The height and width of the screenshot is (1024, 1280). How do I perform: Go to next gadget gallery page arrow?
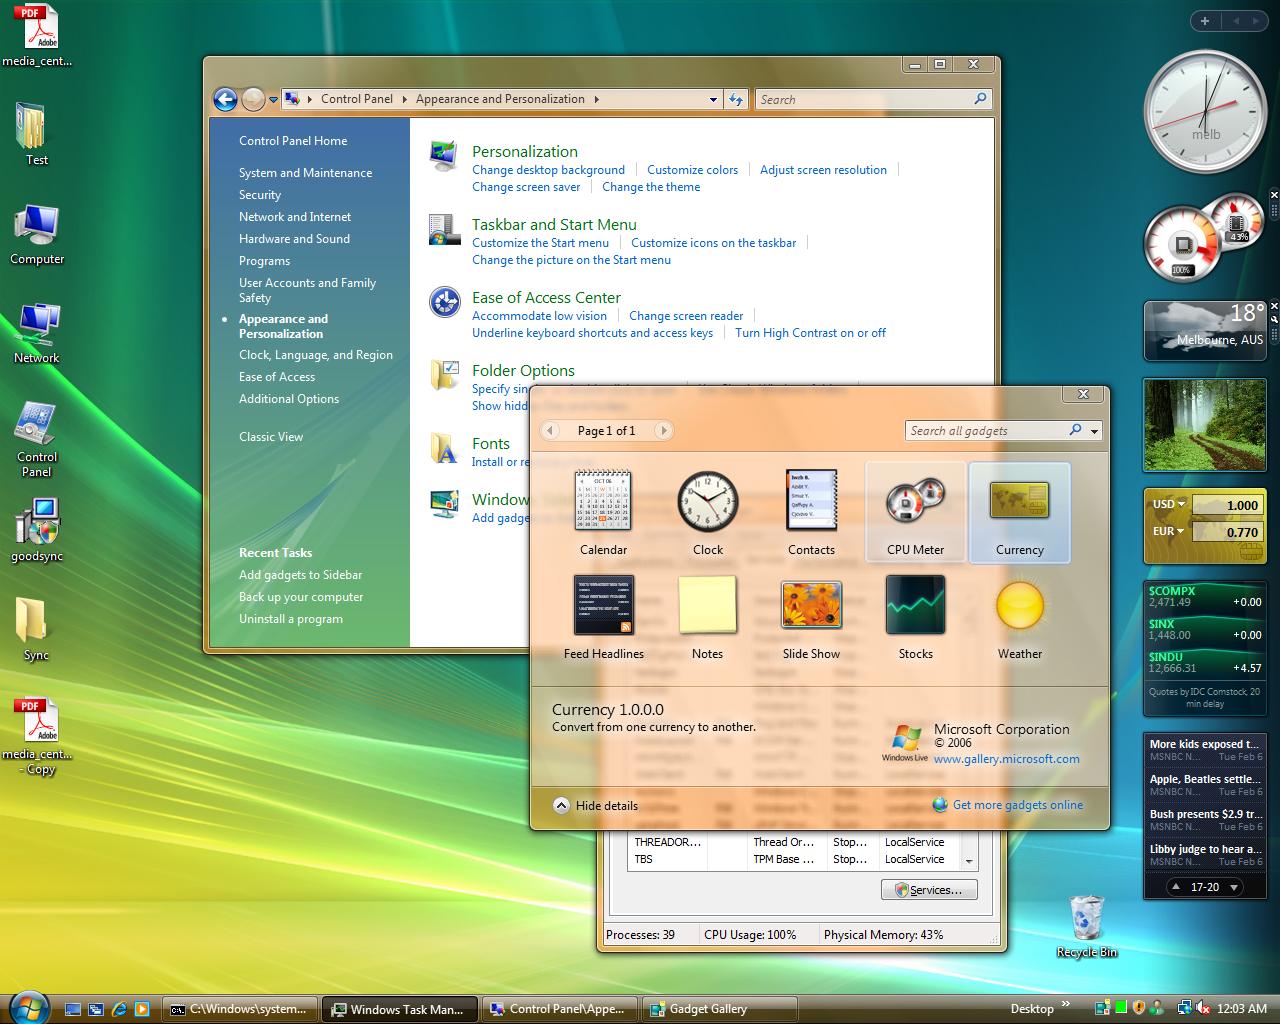point(662,431)
